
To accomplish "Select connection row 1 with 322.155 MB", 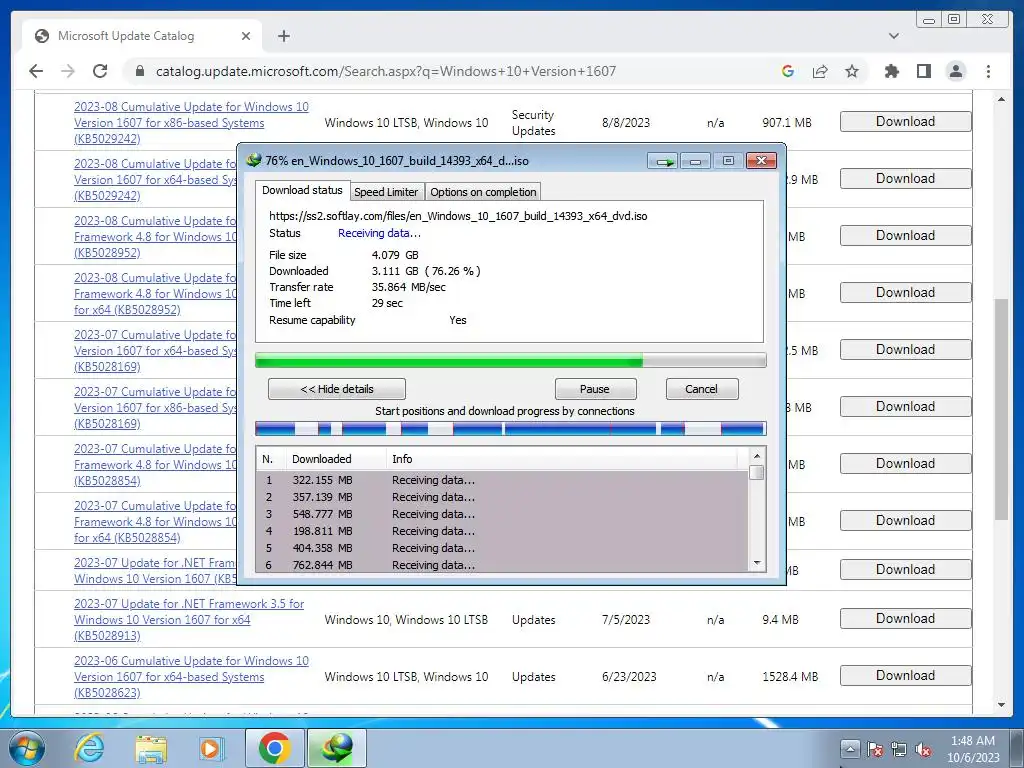I will (502, 480).
